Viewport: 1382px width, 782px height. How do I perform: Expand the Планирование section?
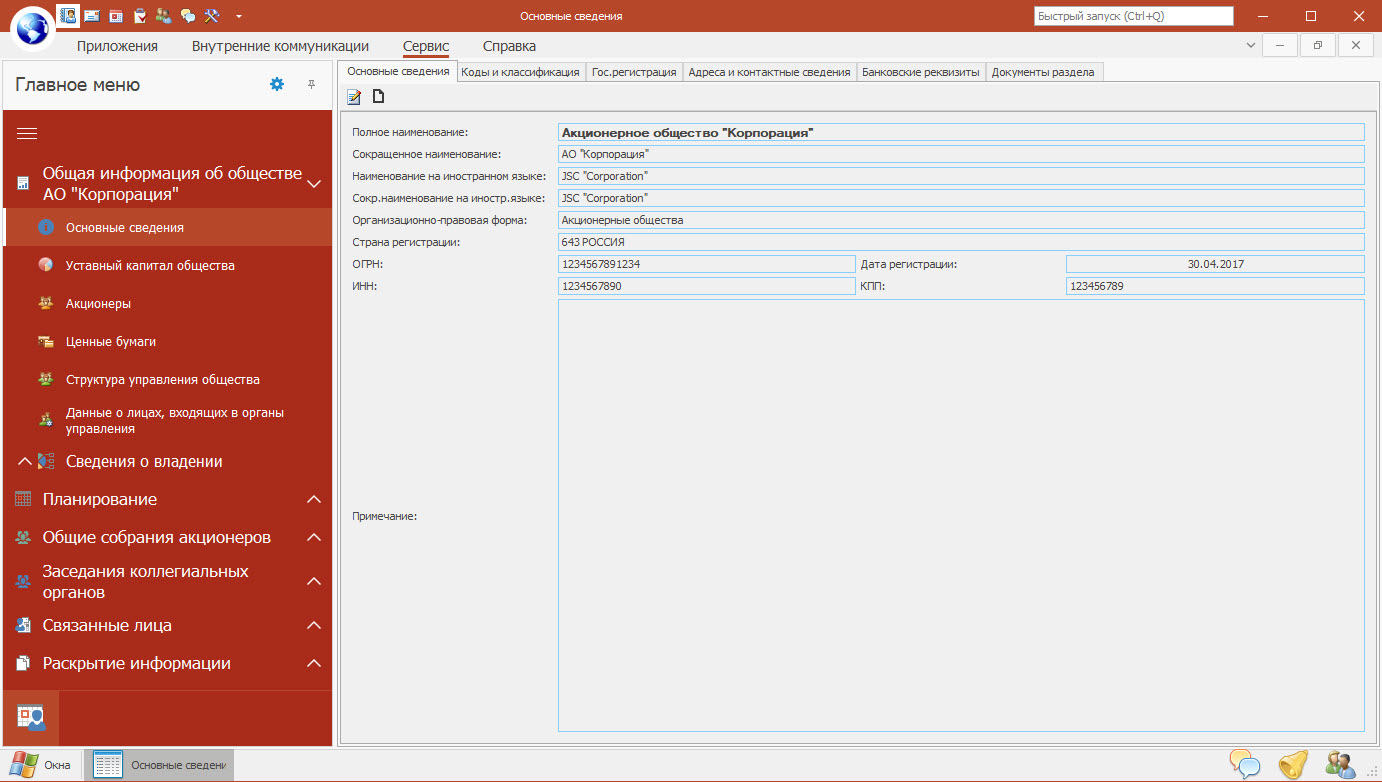313,500
